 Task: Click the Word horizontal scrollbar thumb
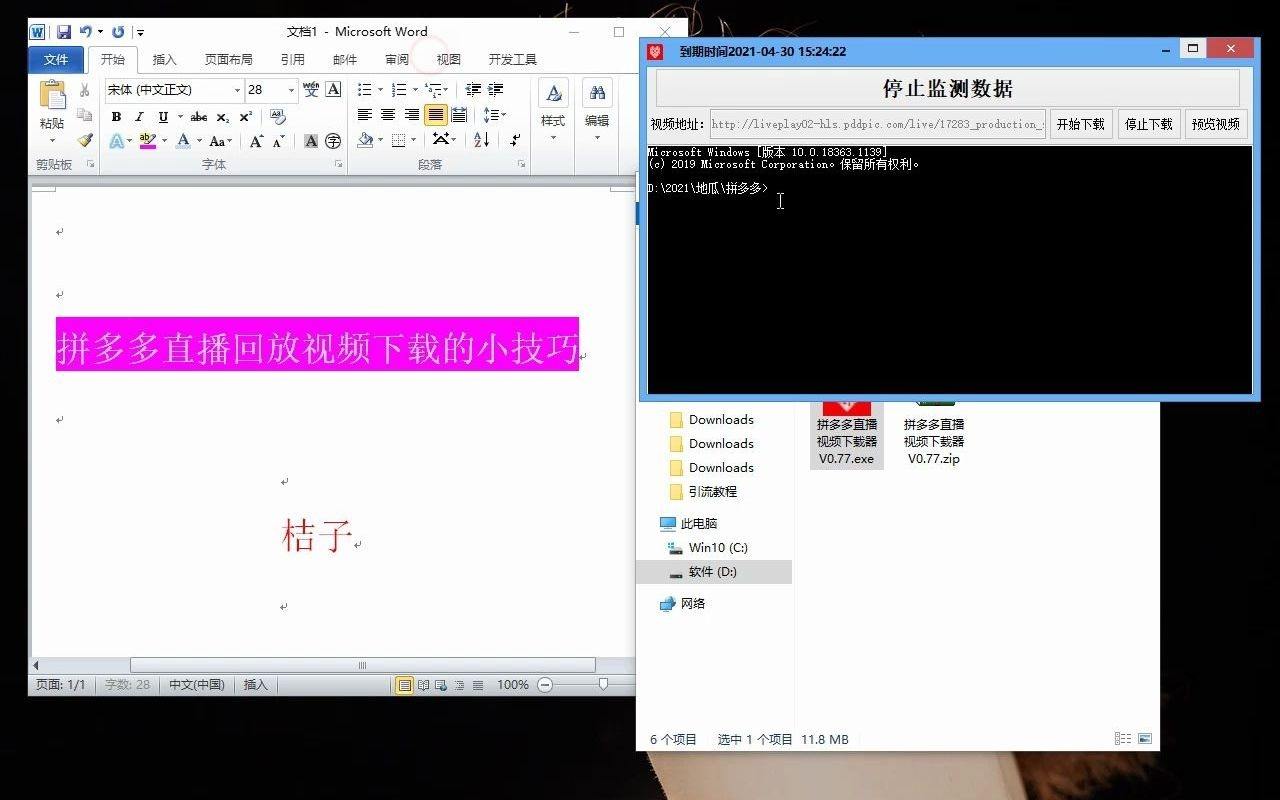pos(363,665)
